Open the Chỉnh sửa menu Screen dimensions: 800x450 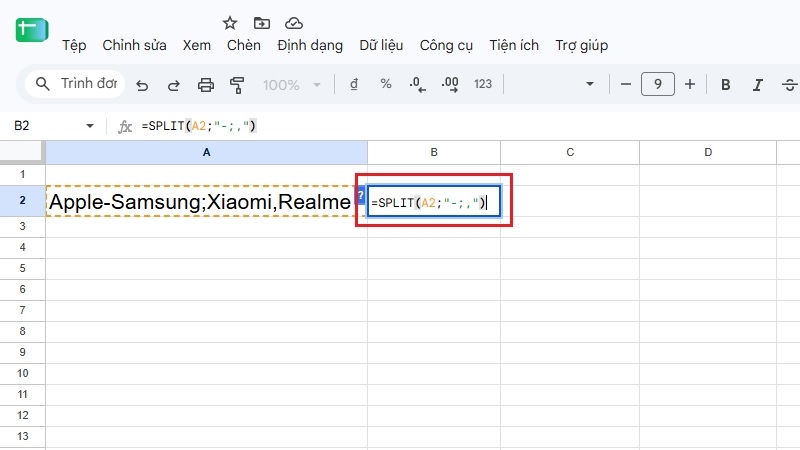[134, 45]
